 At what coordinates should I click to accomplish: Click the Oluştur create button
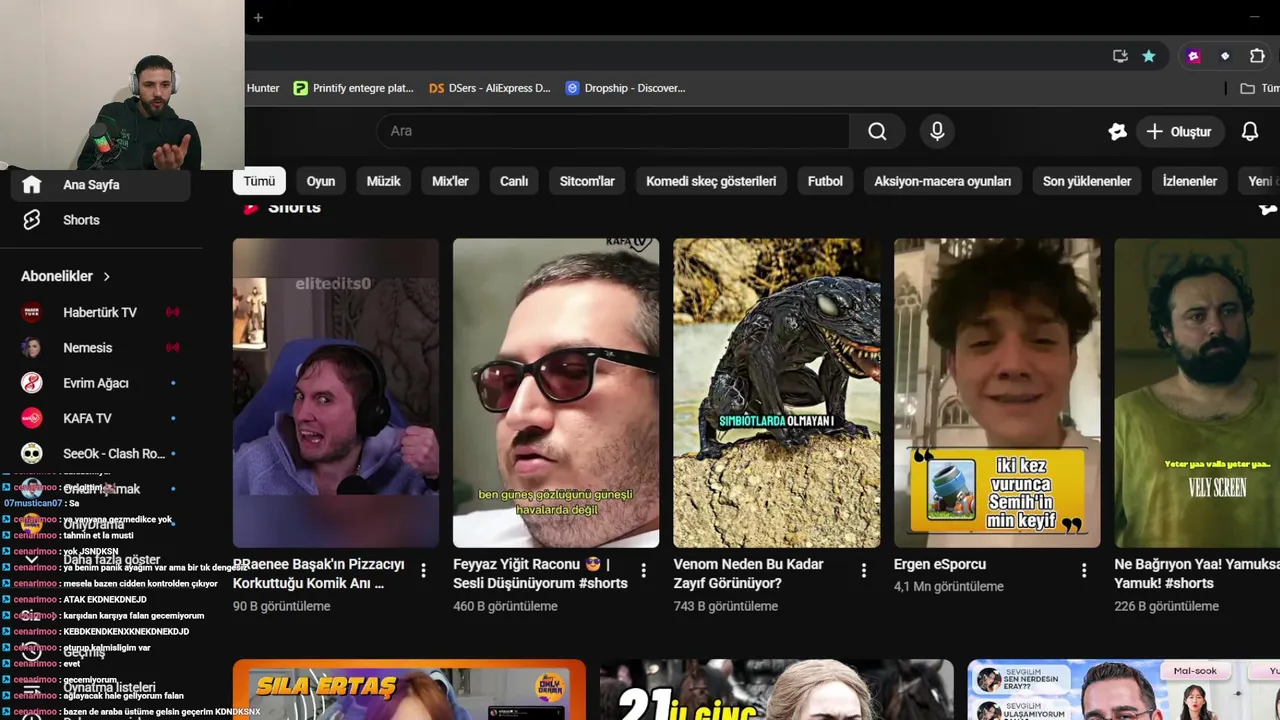pos(1179,131)
